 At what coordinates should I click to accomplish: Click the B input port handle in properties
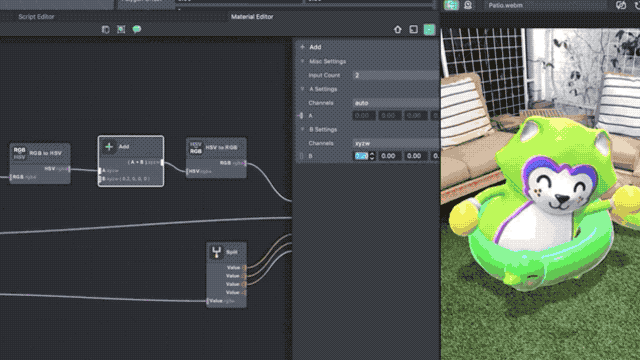pyautogui.click(x=301, y=156)
